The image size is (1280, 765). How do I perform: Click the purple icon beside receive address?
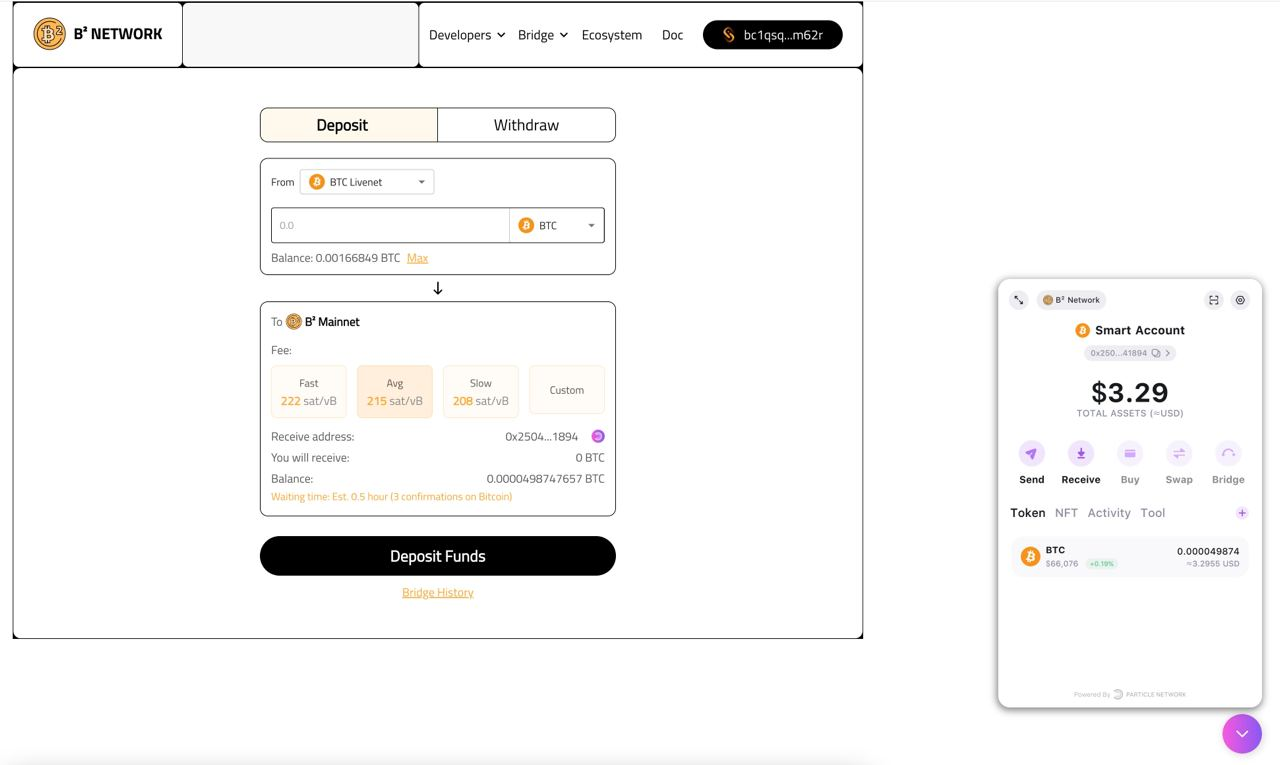(x=598, y=436)
